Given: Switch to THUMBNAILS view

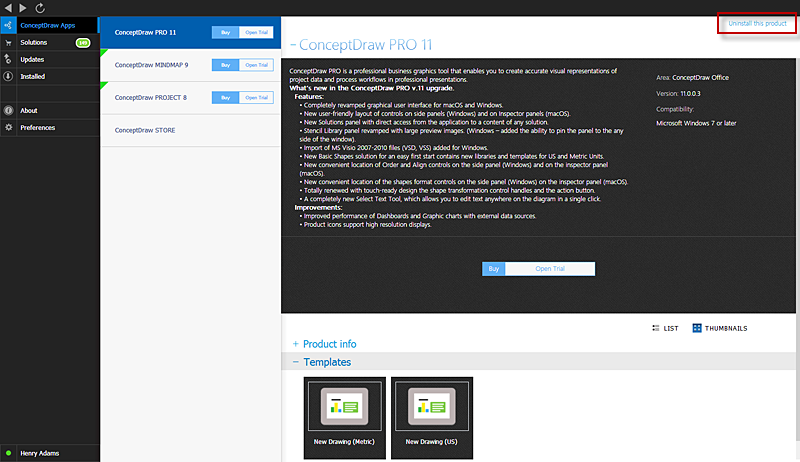Looking at the screenshot, I should pyautogui.click(x=719, y=328).
